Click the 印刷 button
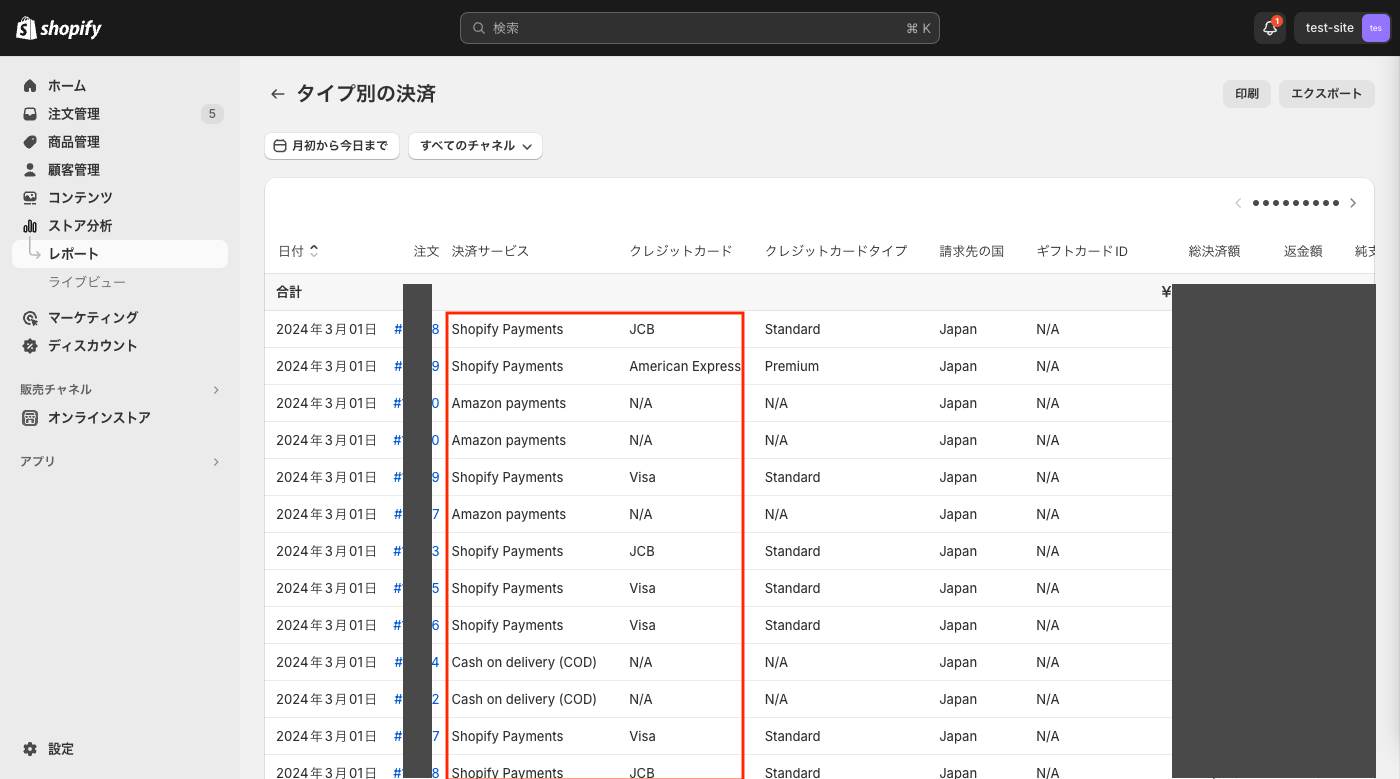This screenshot has width=1400, height=779. point(1247,94)
